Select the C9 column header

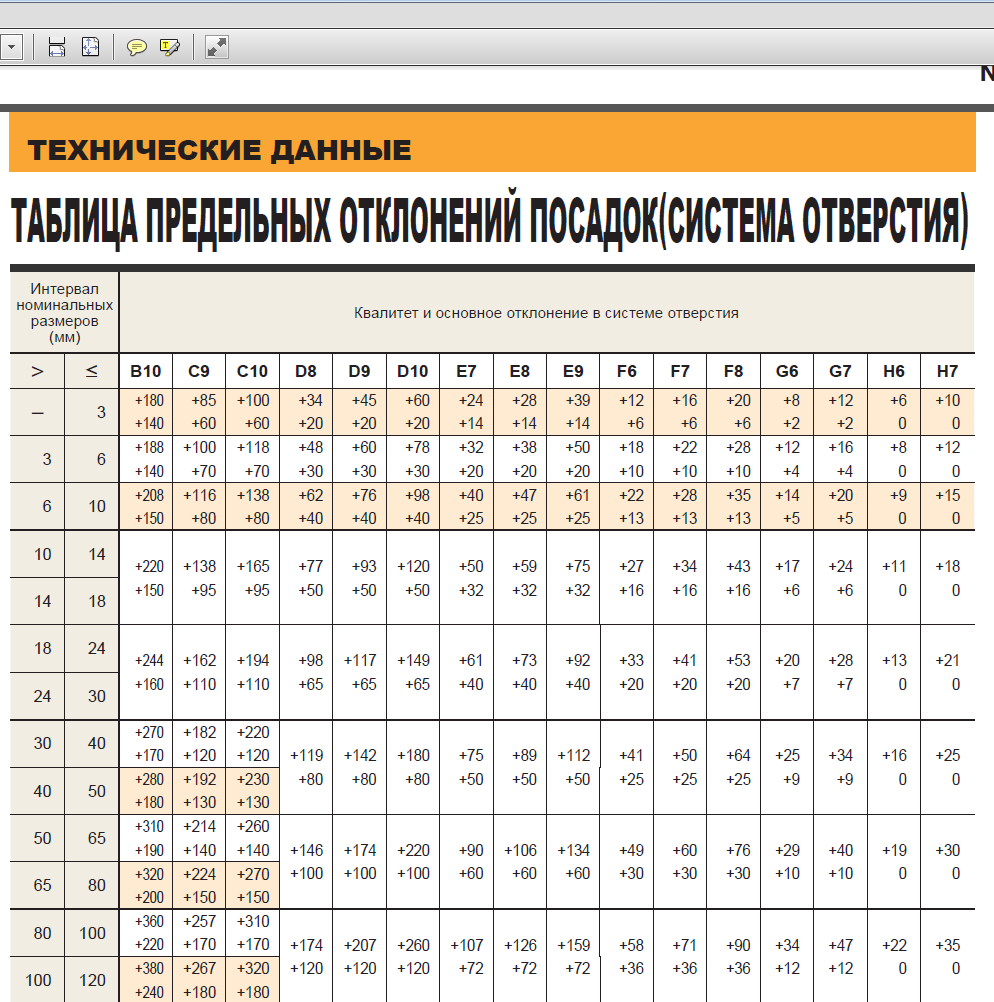pyautogui.click(x=199, y=371)
